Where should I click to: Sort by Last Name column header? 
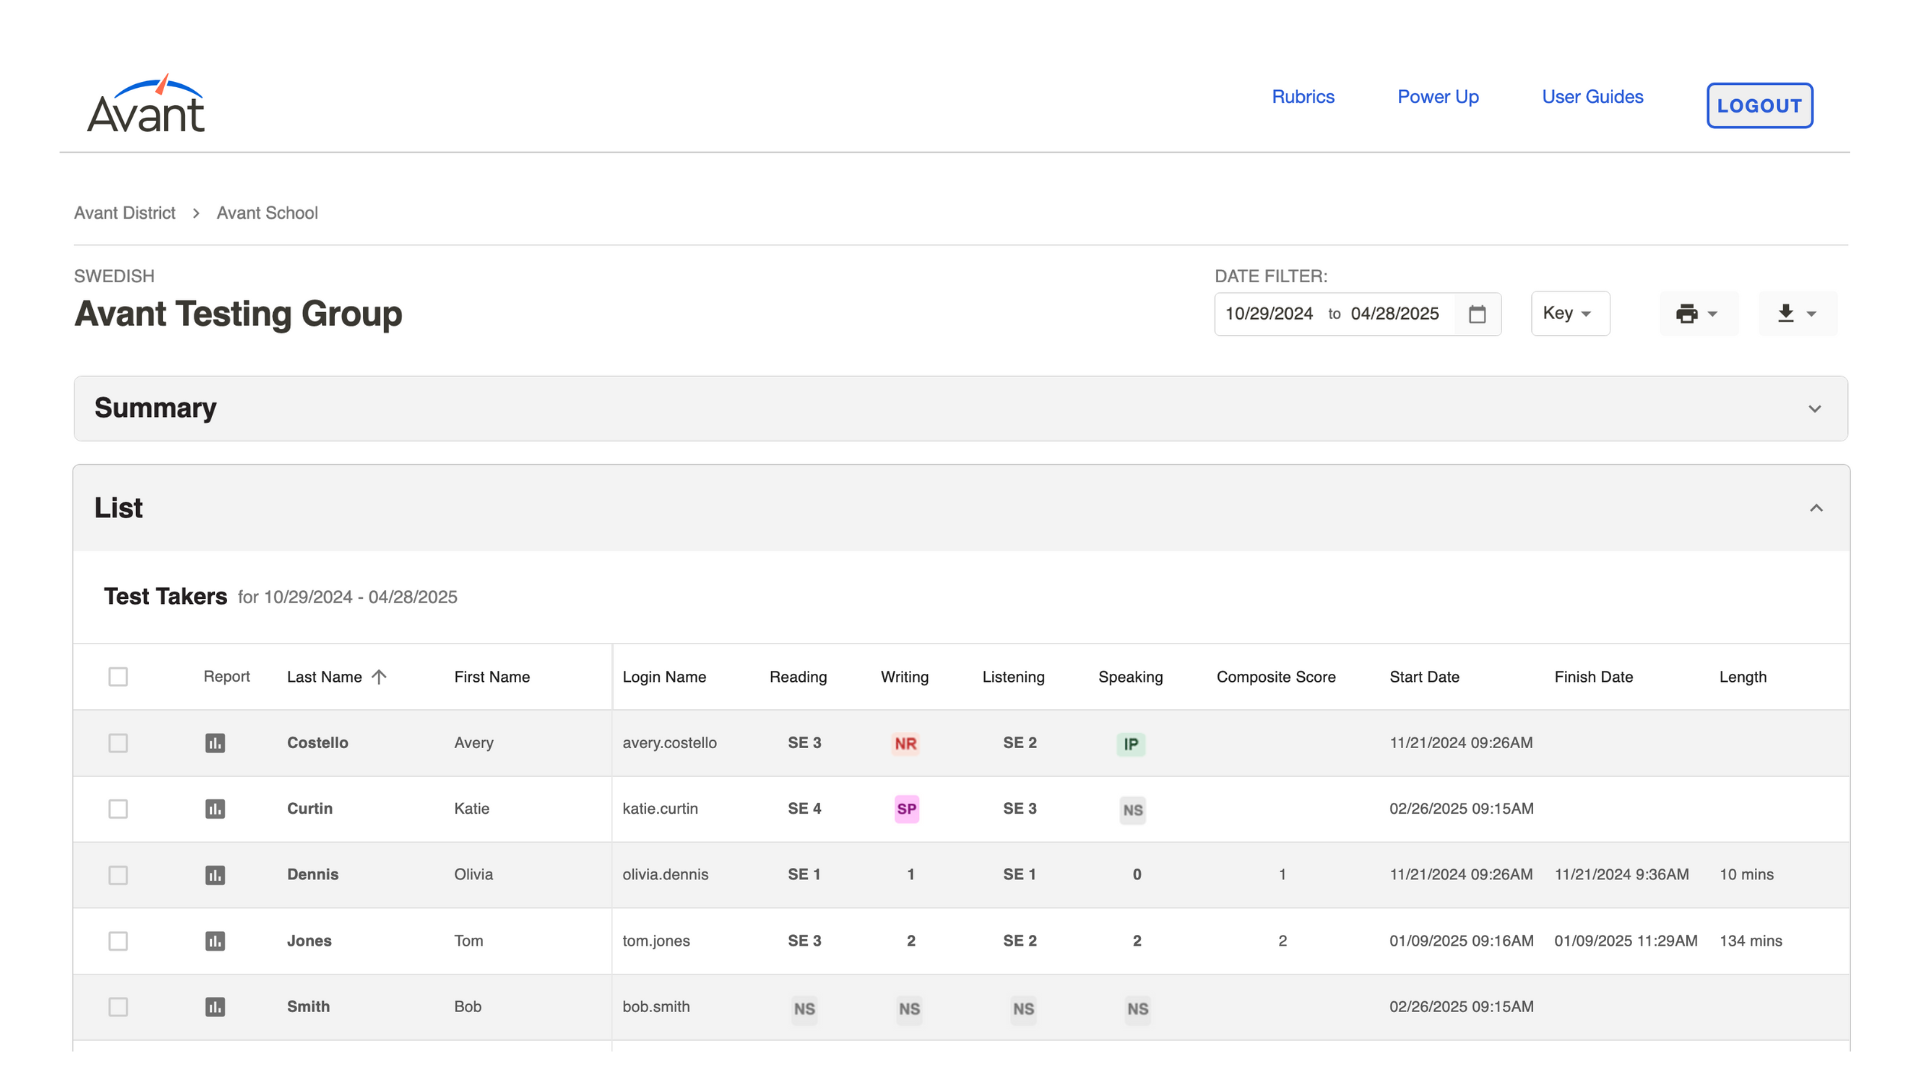[324, 677]
